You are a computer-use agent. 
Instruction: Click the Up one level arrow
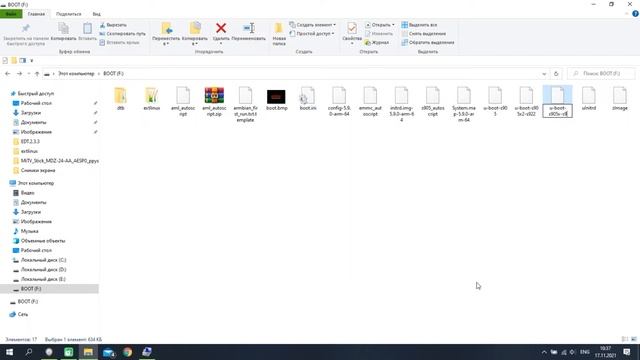[37, 73]
